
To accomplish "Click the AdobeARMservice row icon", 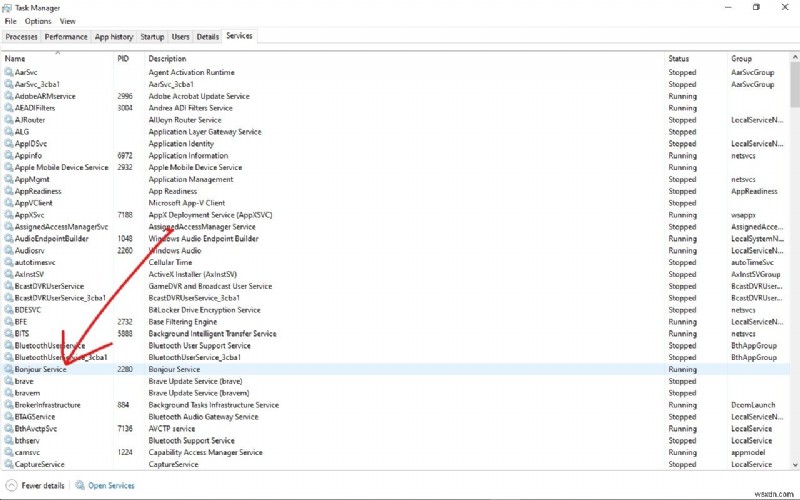I will coord(9,96).
